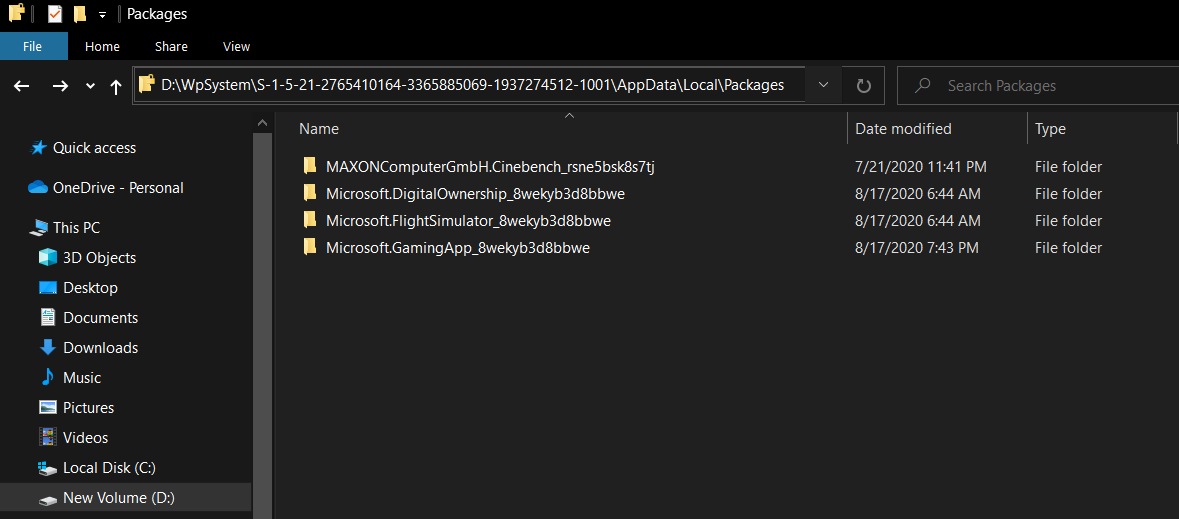Click the 8/17/2020 7:43 PM date cell
This screenshot has width=1179, height=519.
917,247
